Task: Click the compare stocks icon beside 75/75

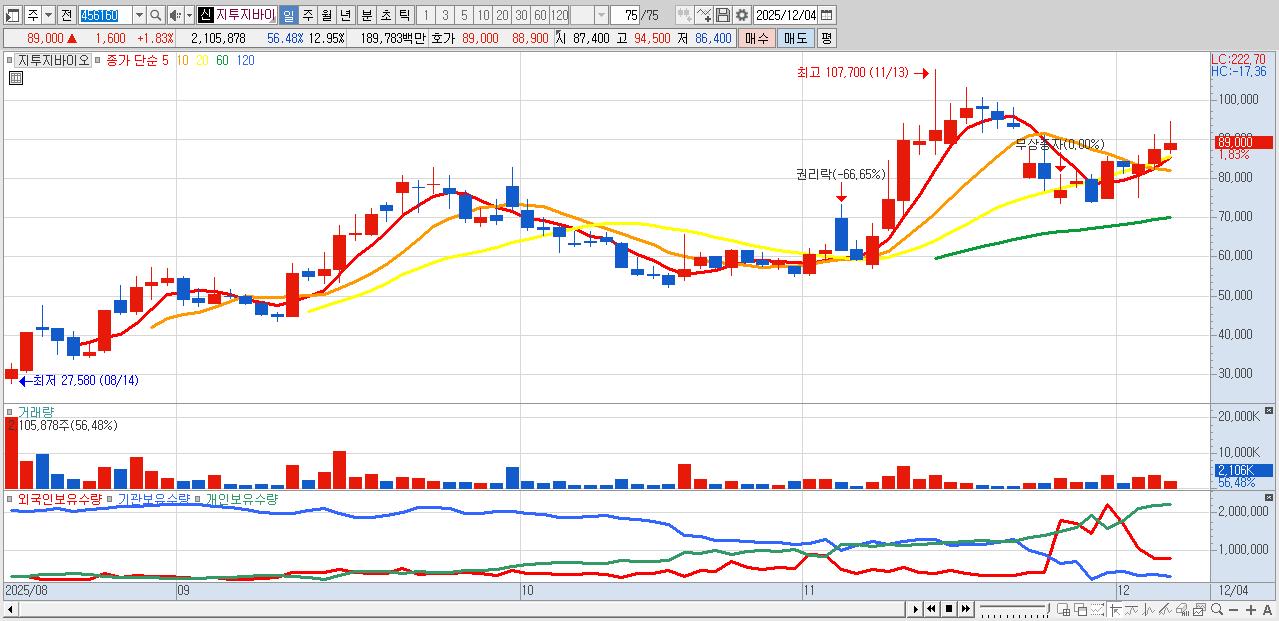Action: 685,15
